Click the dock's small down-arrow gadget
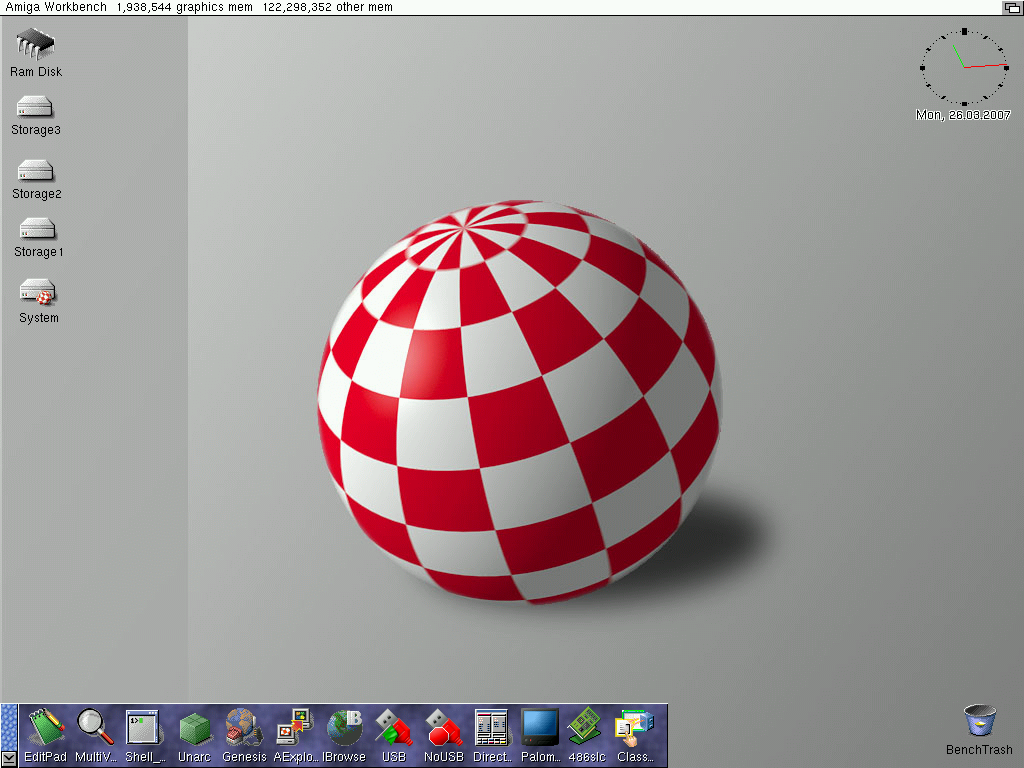The image size is (1024, 768). (x=9, y=758)
